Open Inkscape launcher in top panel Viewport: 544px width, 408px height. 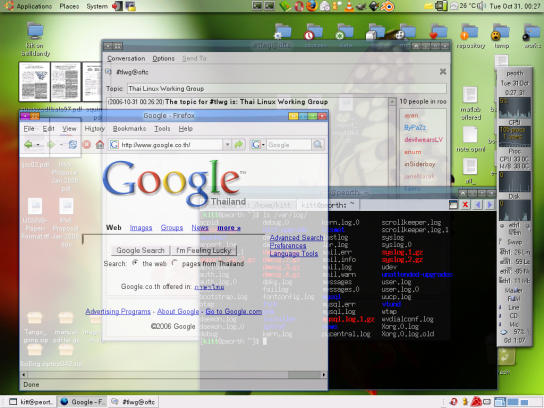(374, 6)
